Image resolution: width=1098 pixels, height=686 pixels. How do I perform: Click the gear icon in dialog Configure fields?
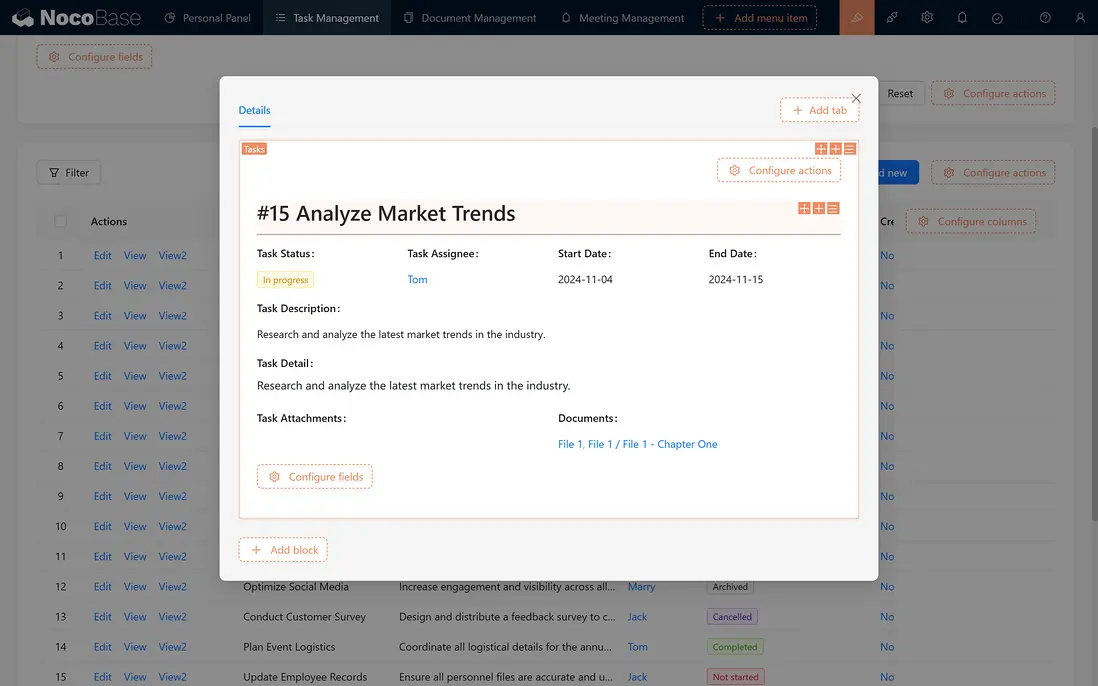274,477
